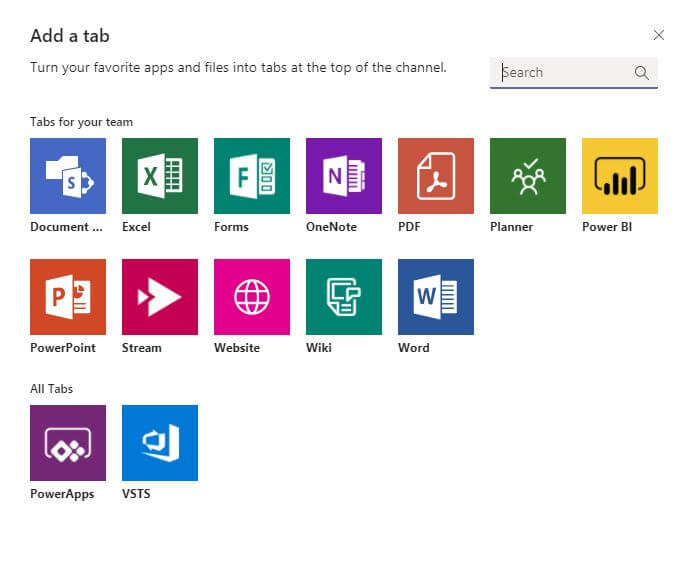
Task: Click the "Word" label text
Action: (413, 348)
